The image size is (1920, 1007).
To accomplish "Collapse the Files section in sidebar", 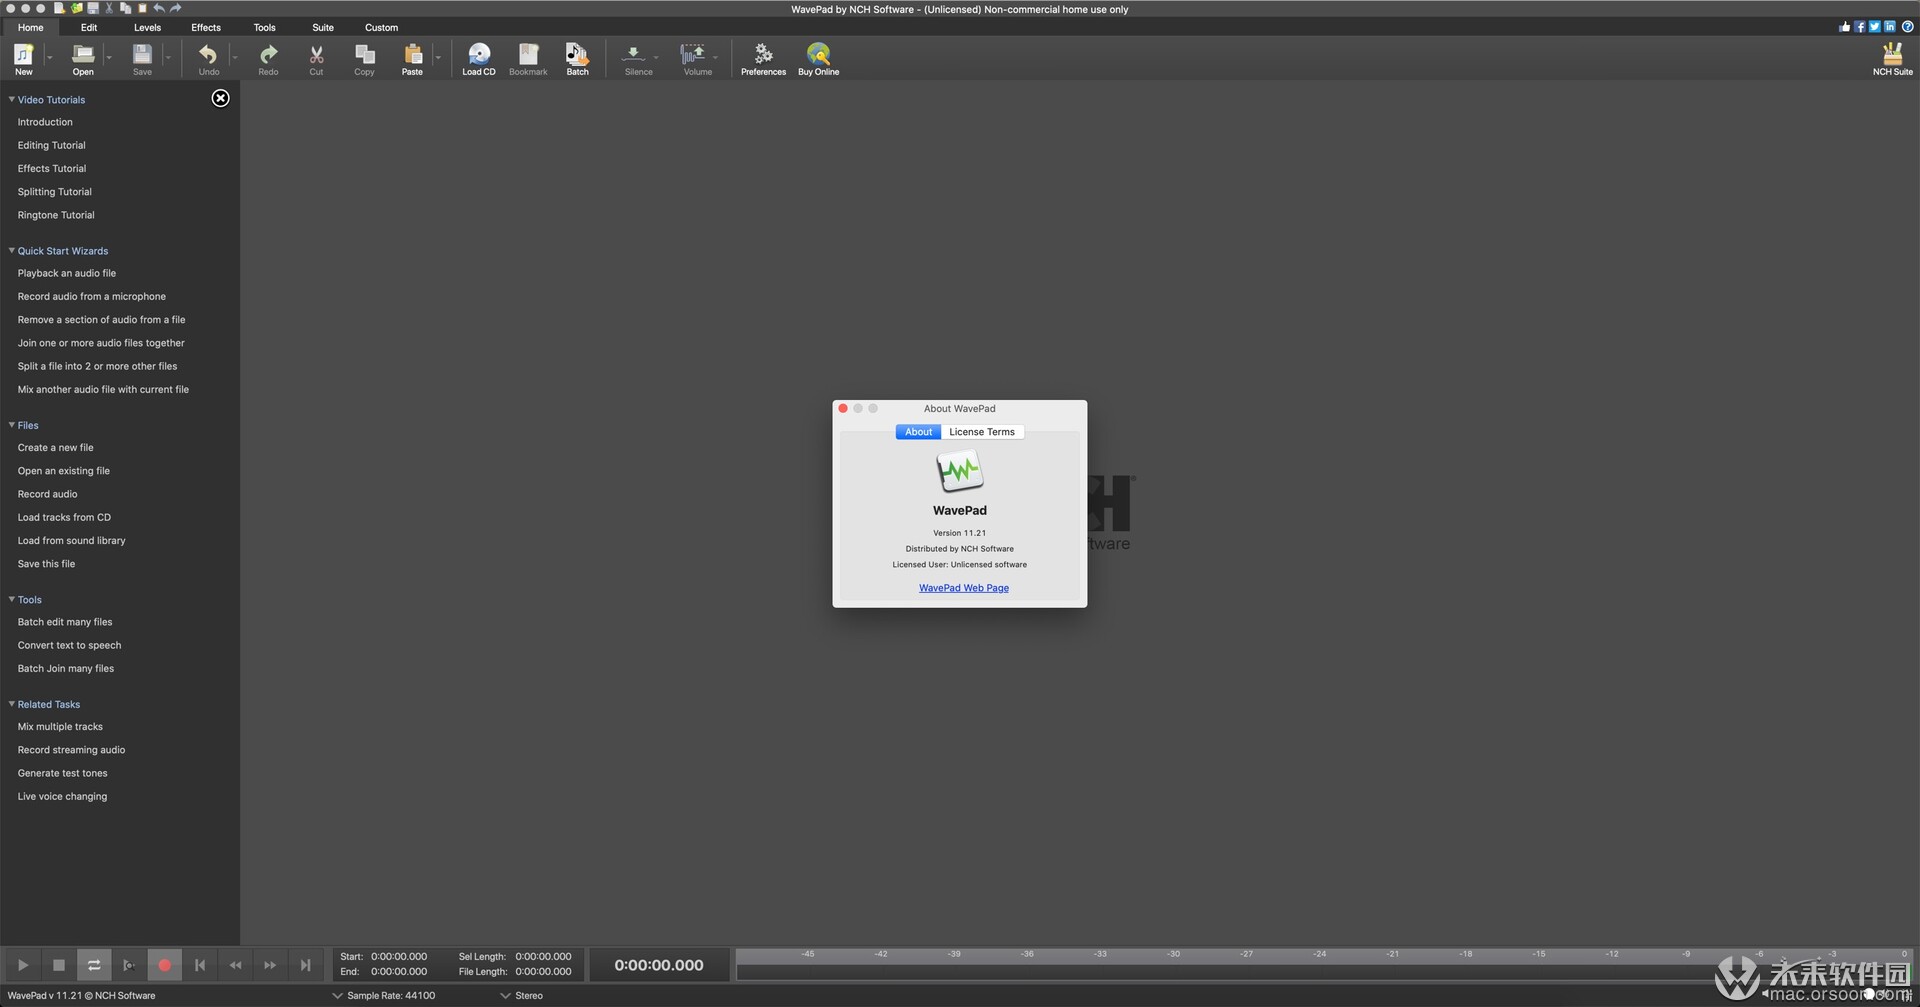I will click(x=12, y=425).
